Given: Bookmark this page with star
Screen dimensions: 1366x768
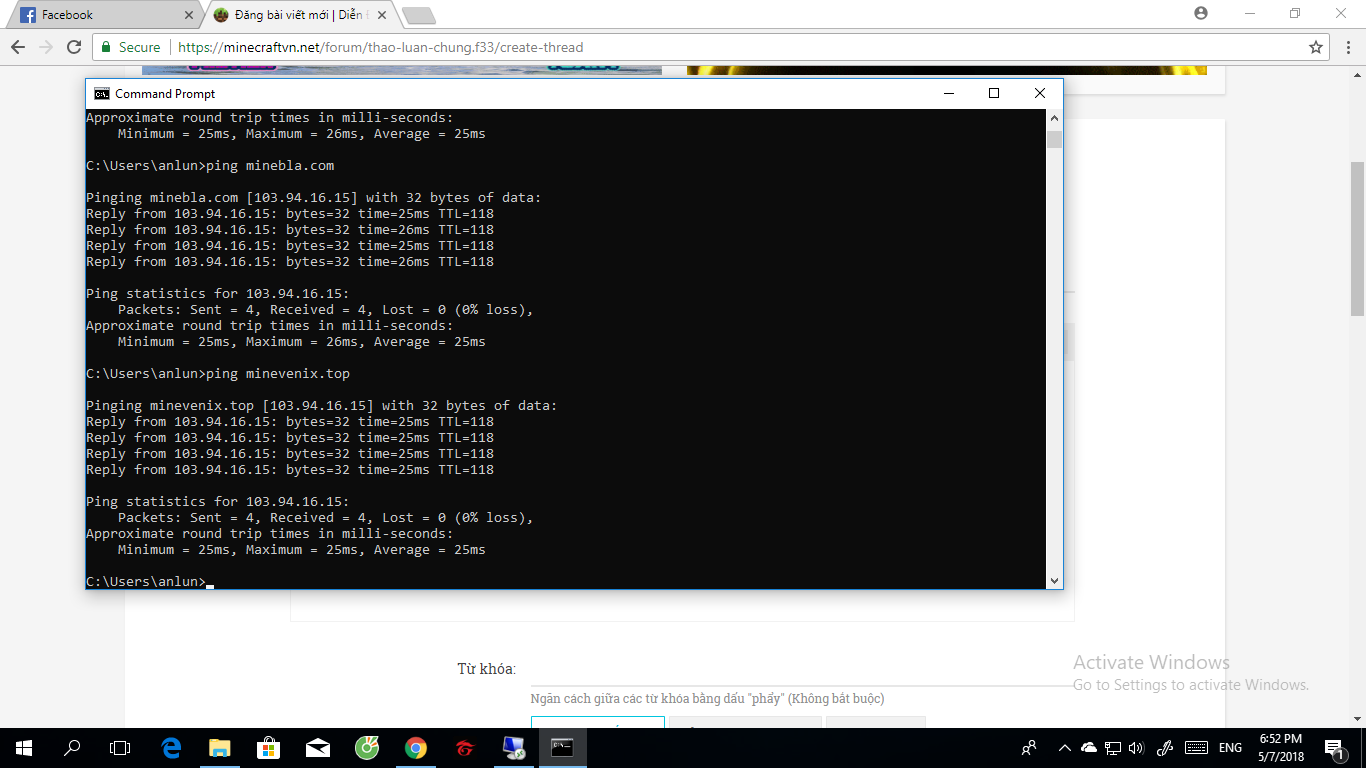Looking at the screenshot, I should [x=1315, y=47].
